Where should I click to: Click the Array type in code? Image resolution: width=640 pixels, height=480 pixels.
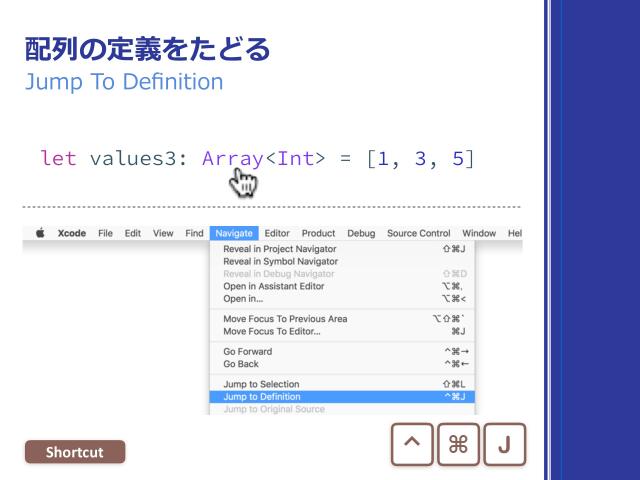[233, 158]
